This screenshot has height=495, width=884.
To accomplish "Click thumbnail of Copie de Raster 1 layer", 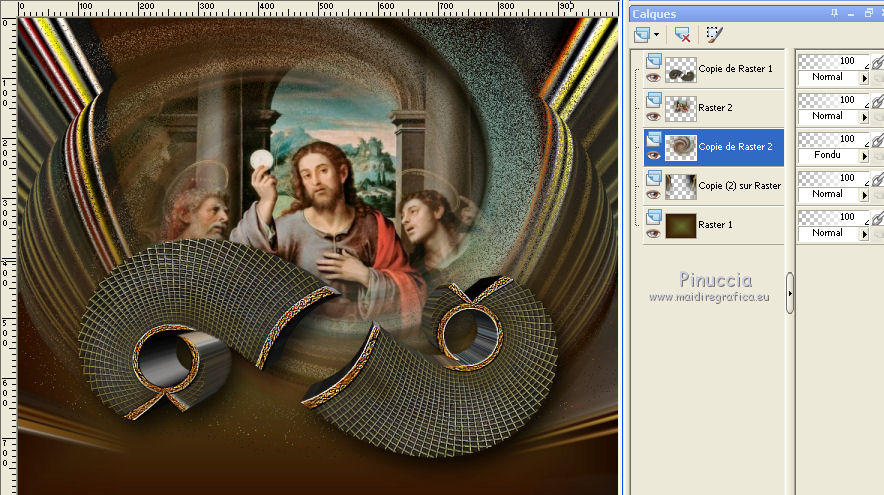I will point(680,70).
